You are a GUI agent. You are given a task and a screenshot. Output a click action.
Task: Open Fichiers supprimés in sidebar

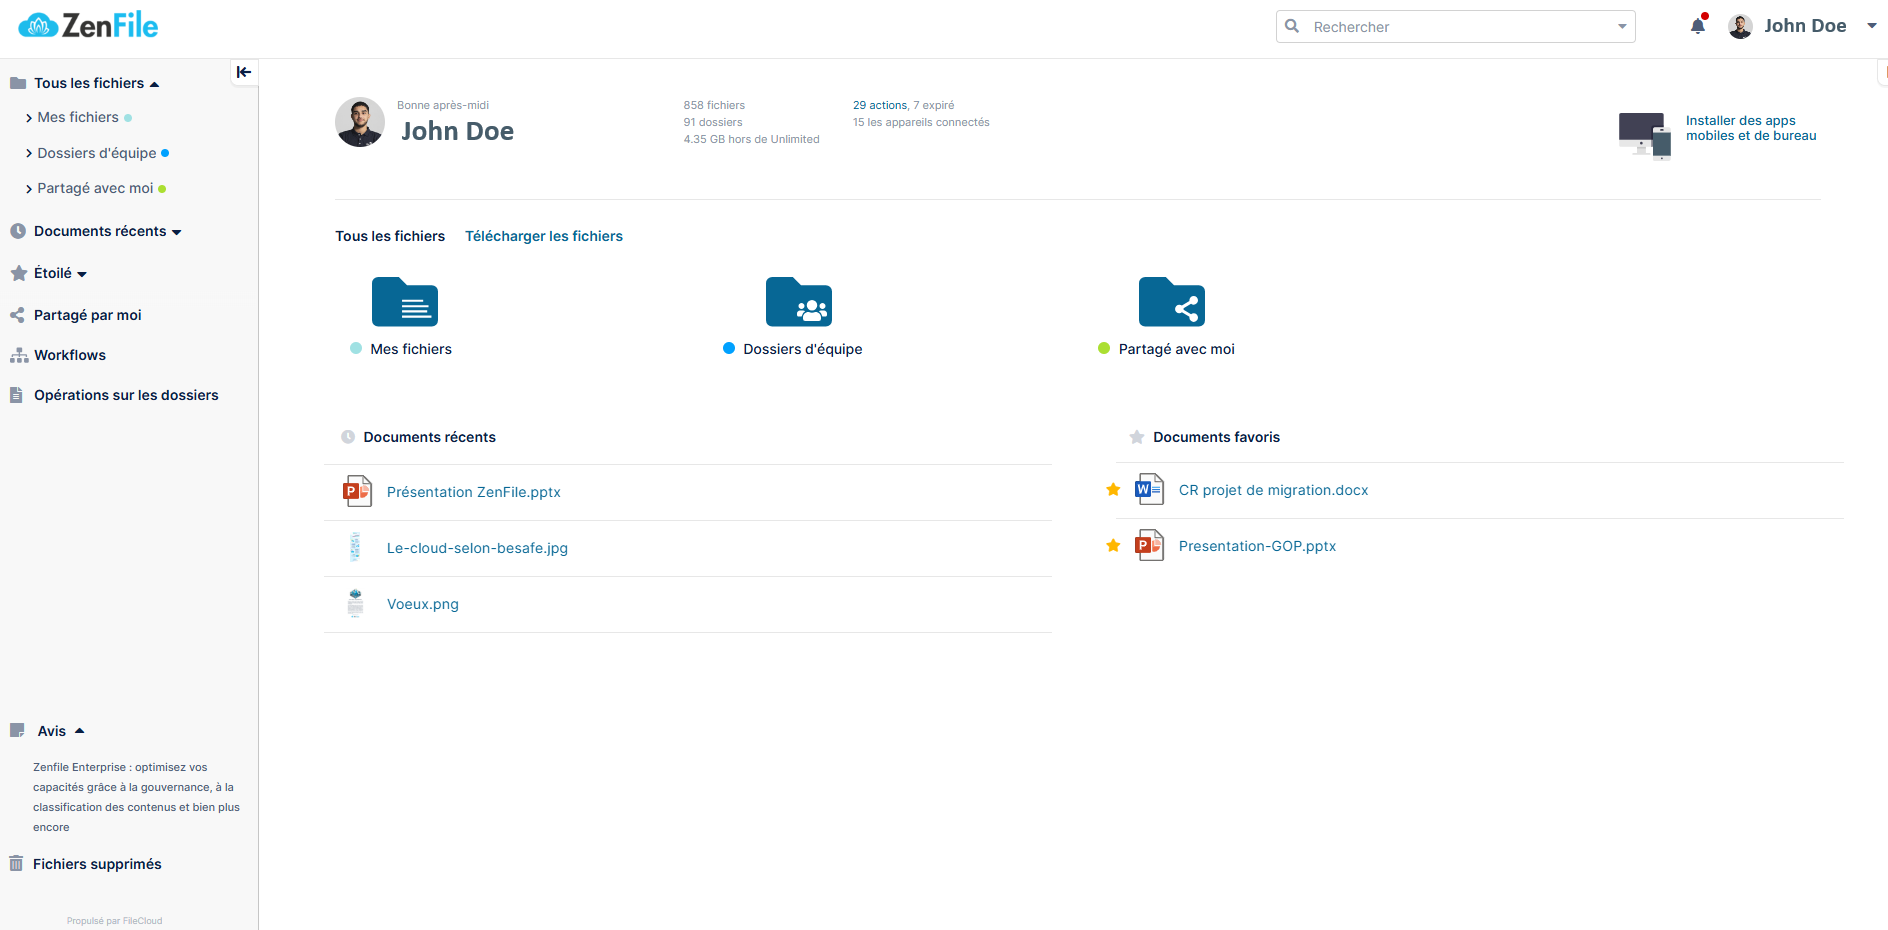97,864
